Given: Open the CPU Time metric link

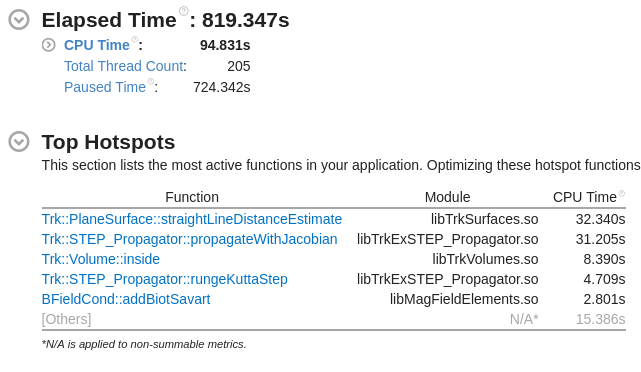Looking at the screenshot, I should [96, 45].
